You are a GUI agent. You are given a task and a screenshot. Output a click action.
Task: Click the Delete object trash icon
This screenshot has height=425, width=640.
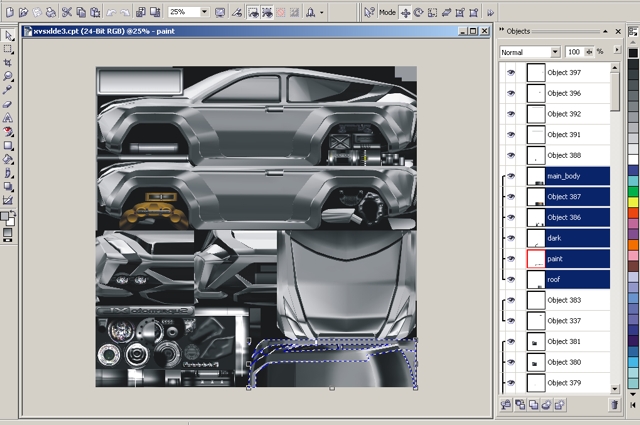point(614,404)
